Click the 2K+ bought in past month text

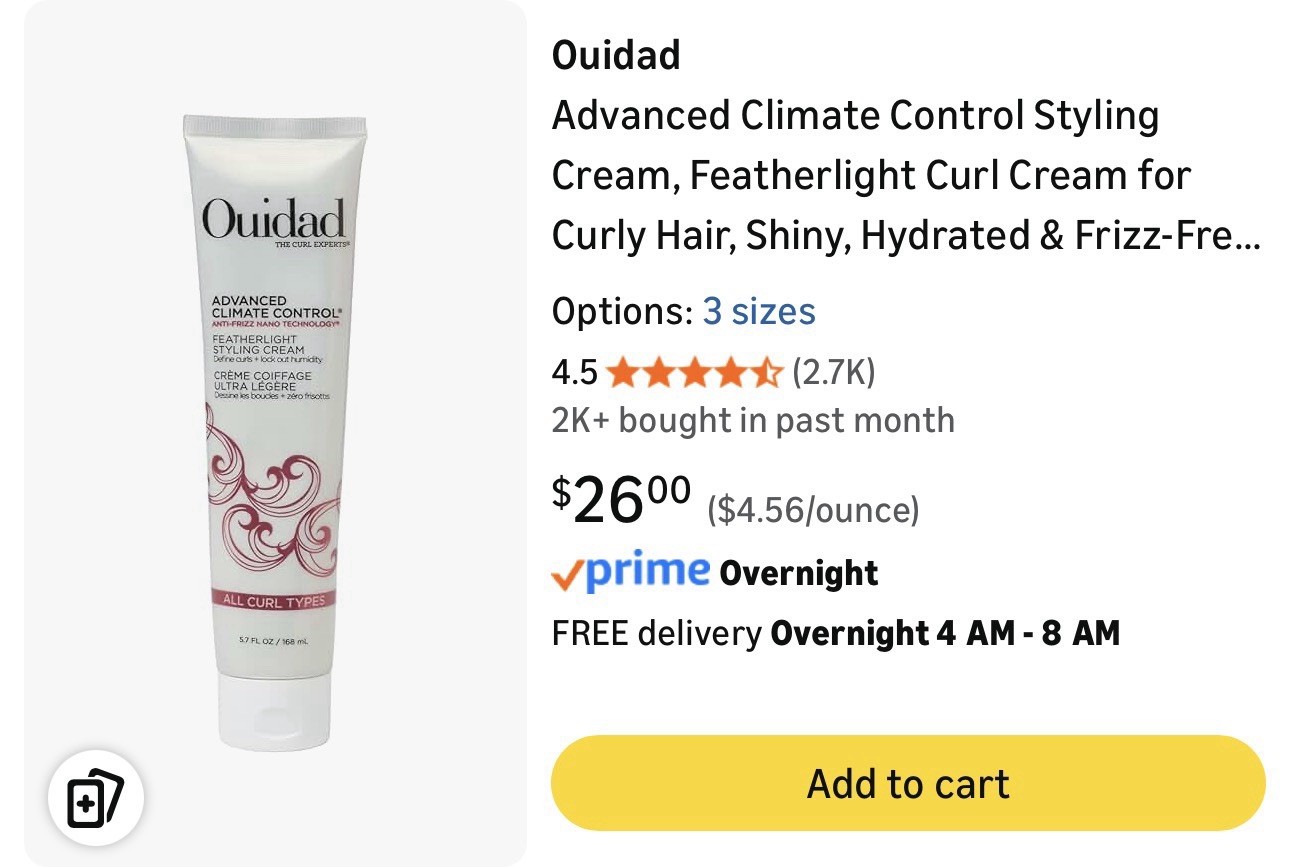point(753,420)
